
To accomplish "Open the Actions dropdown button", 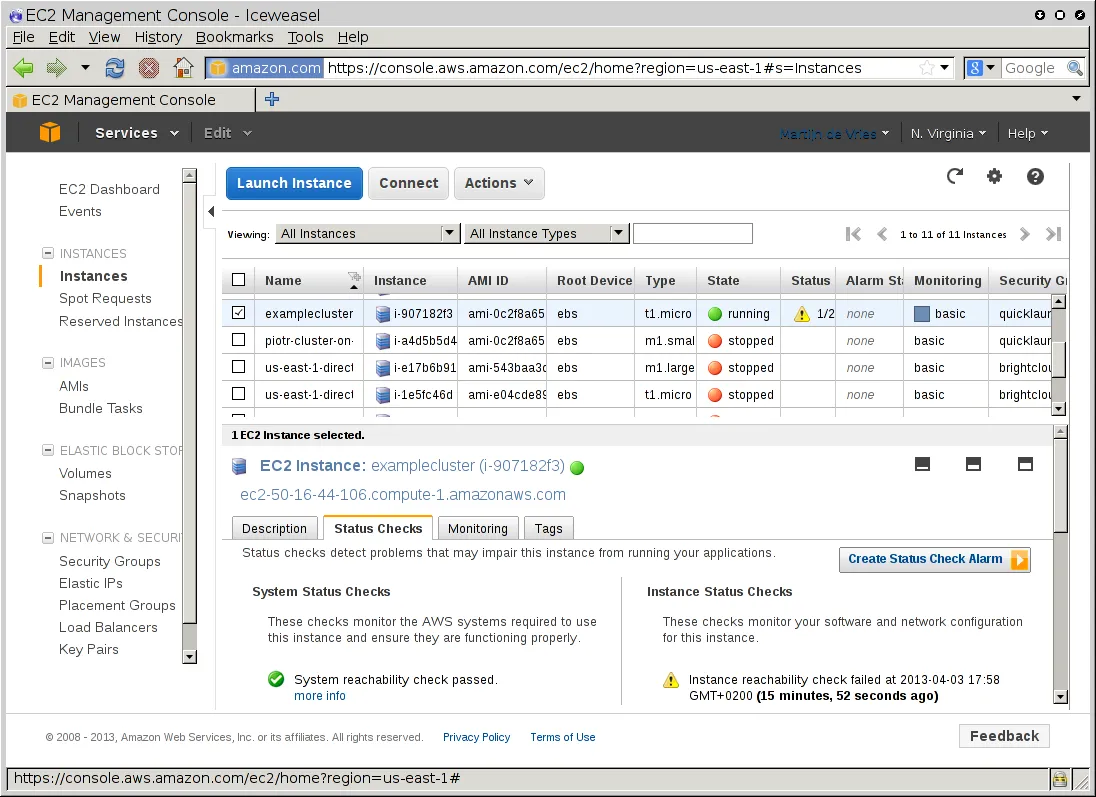I will 499,183.
